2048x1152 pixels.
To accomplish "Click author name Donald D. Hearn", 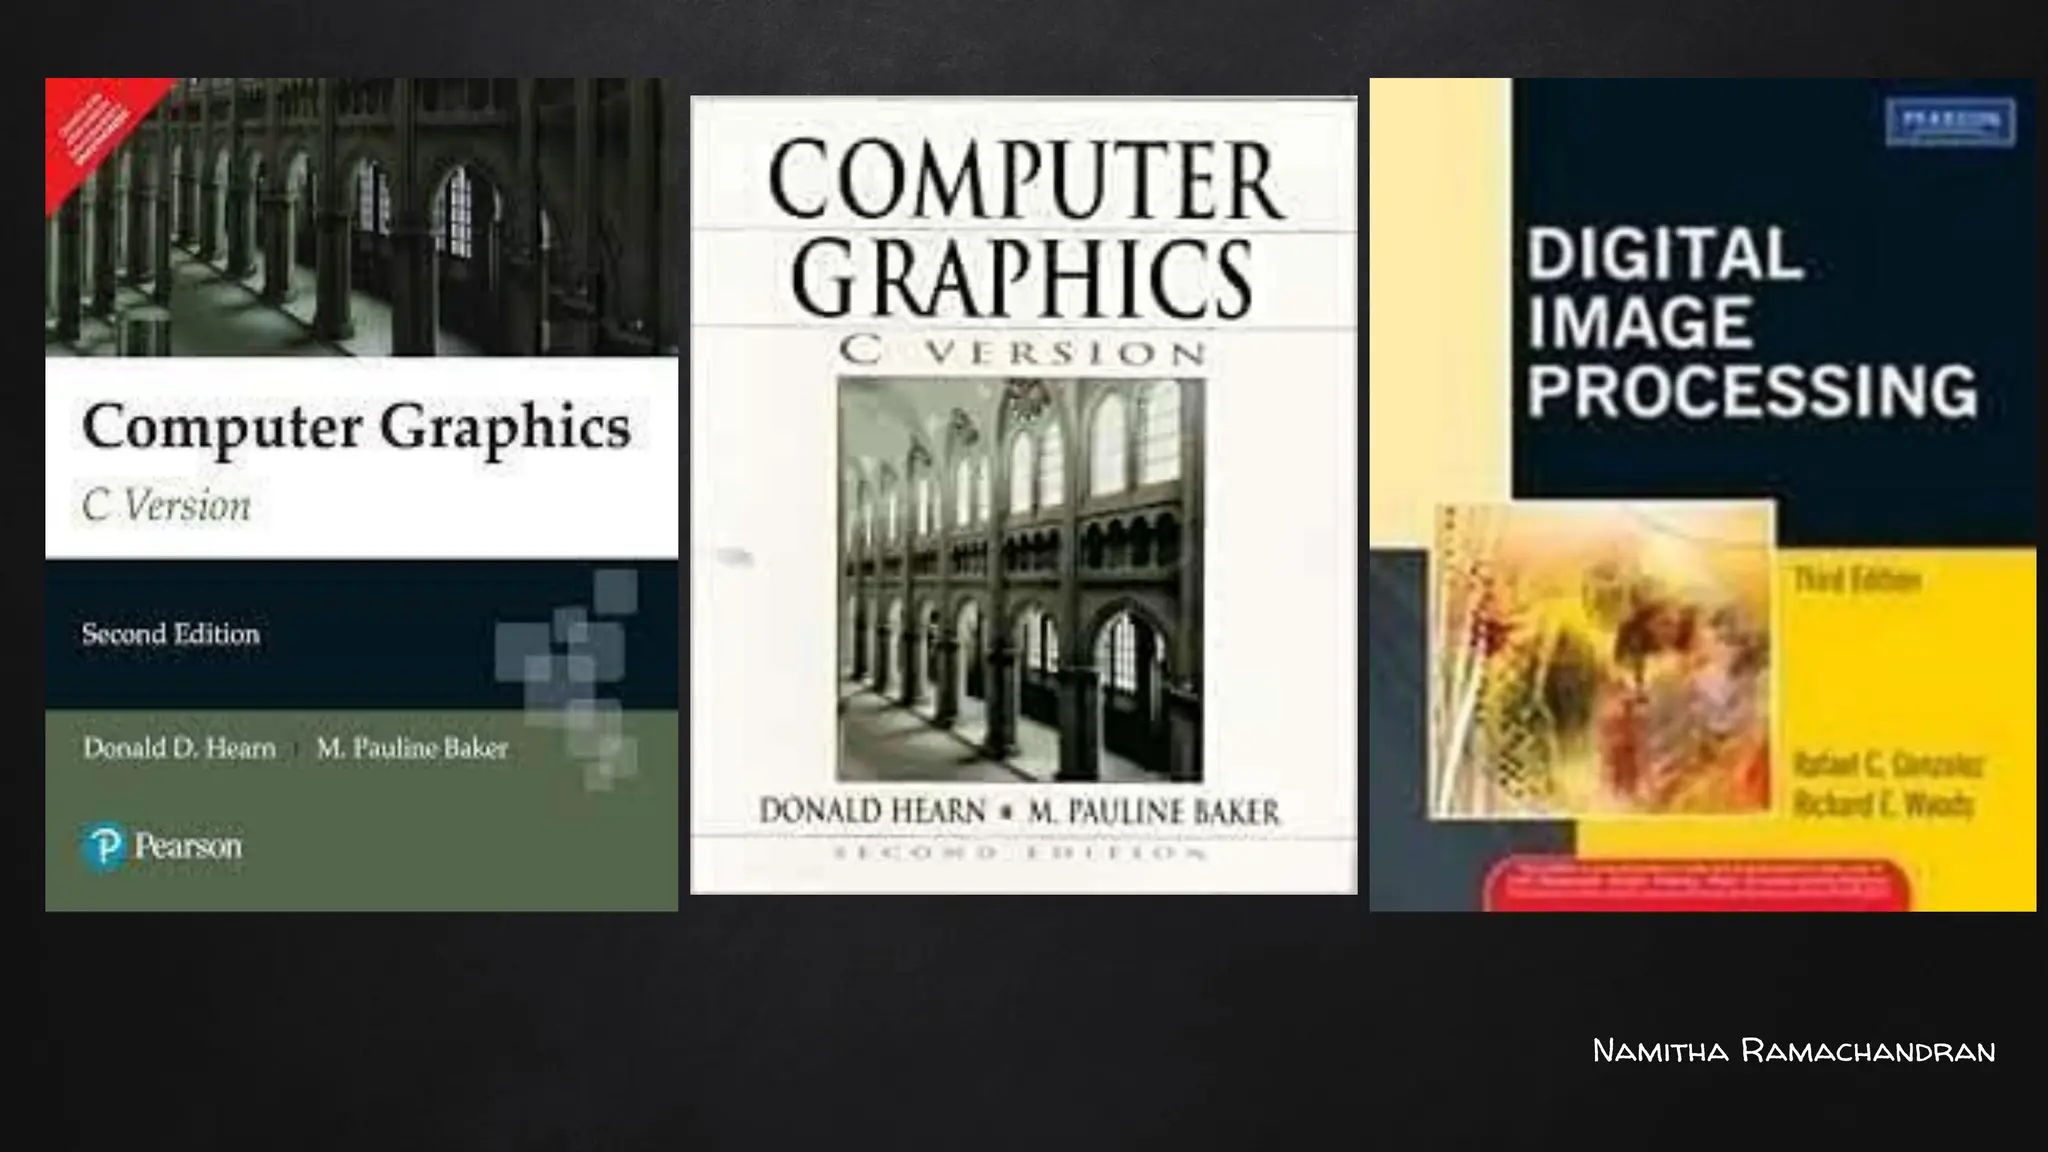I will click(x=179, y=748).
